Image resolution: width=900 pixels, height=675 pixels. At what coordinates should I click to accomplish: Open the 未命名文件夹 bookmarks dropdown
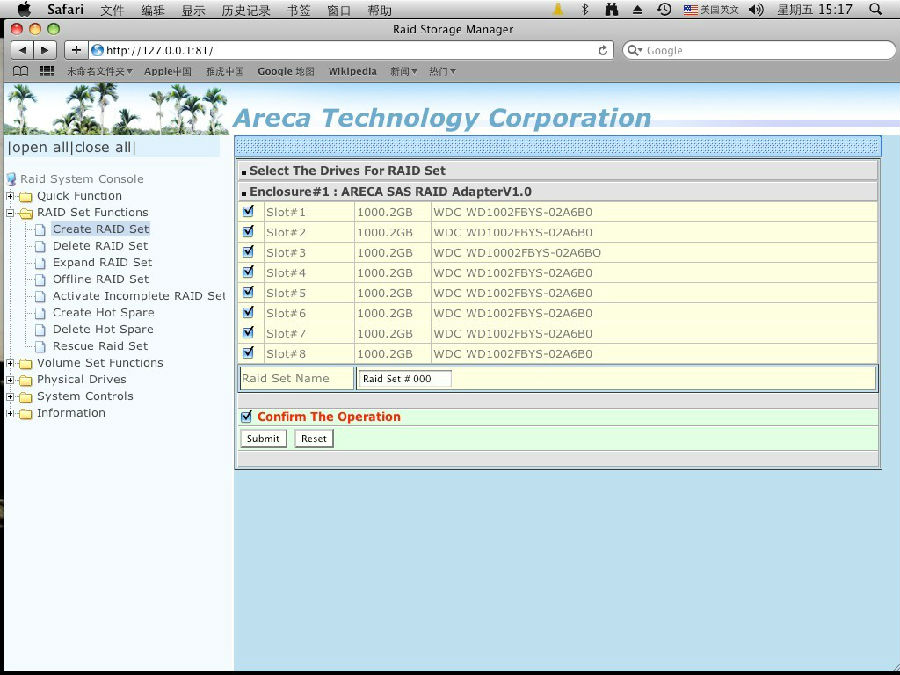click(x=100, y=71)
